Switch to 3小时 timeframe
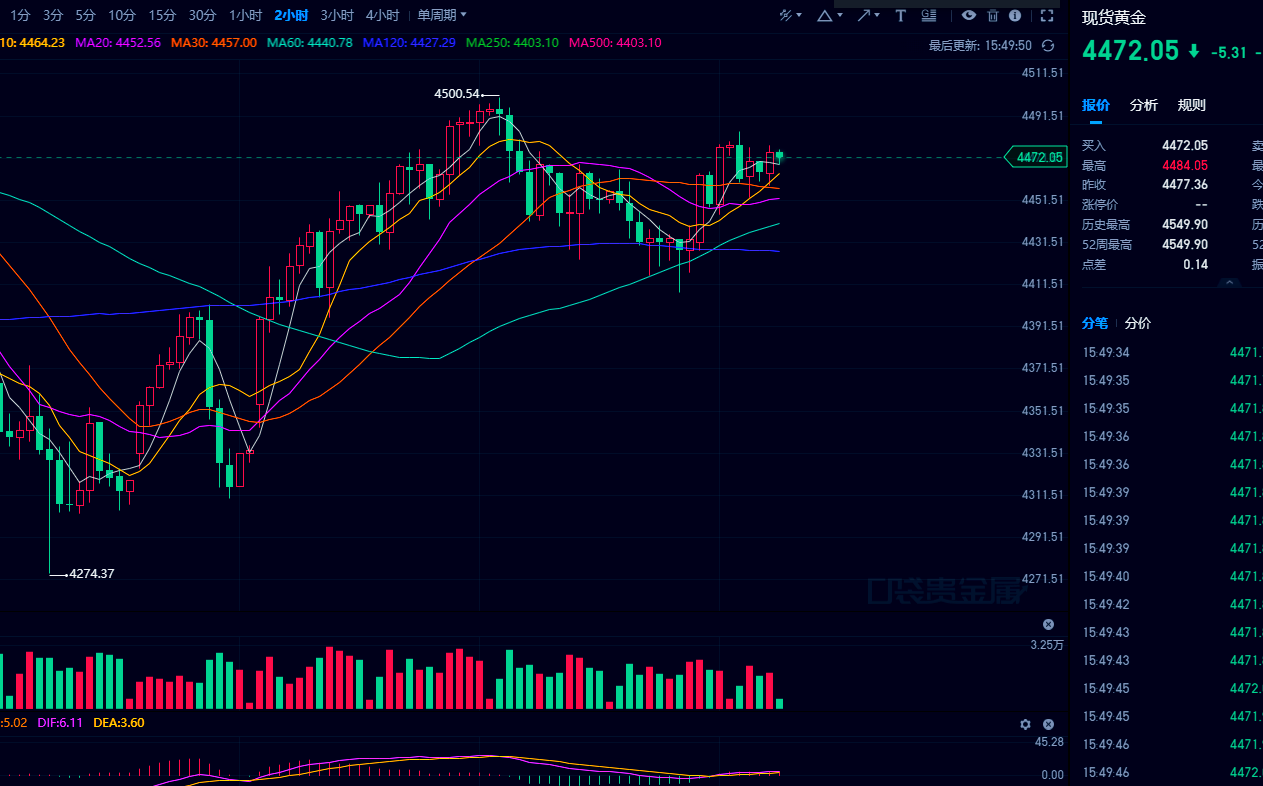 (337, 15)
